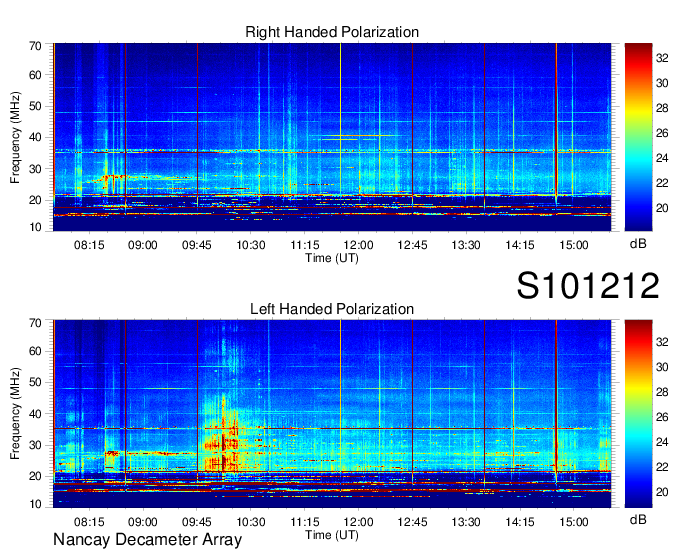Click the 32 dB value on upper color bar
Viewport: 680px width, 552px height.
pyautogui.click(x=662, y=58)
